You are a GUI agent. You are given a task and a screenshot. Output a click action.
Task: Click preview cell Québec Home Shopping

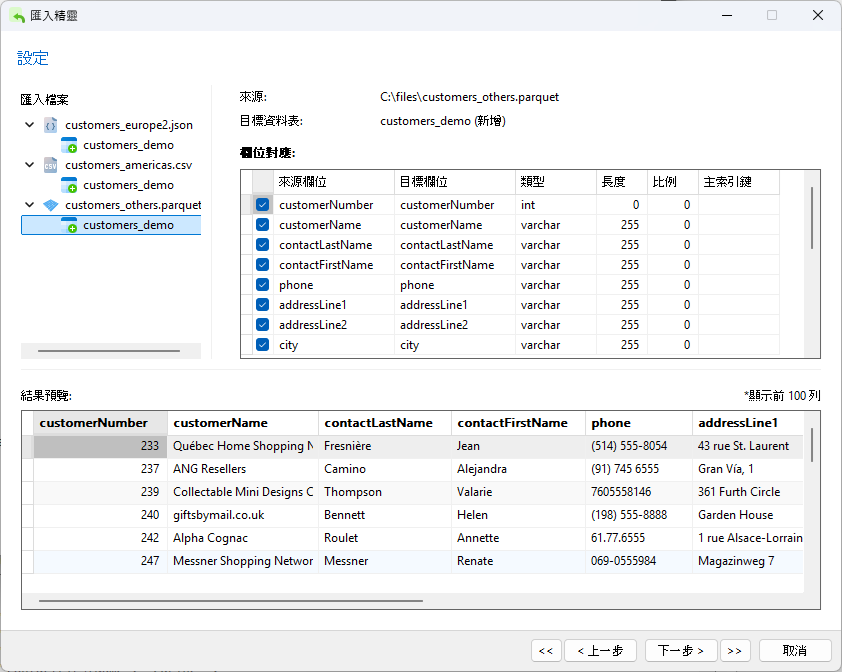[x=243, y=446]
